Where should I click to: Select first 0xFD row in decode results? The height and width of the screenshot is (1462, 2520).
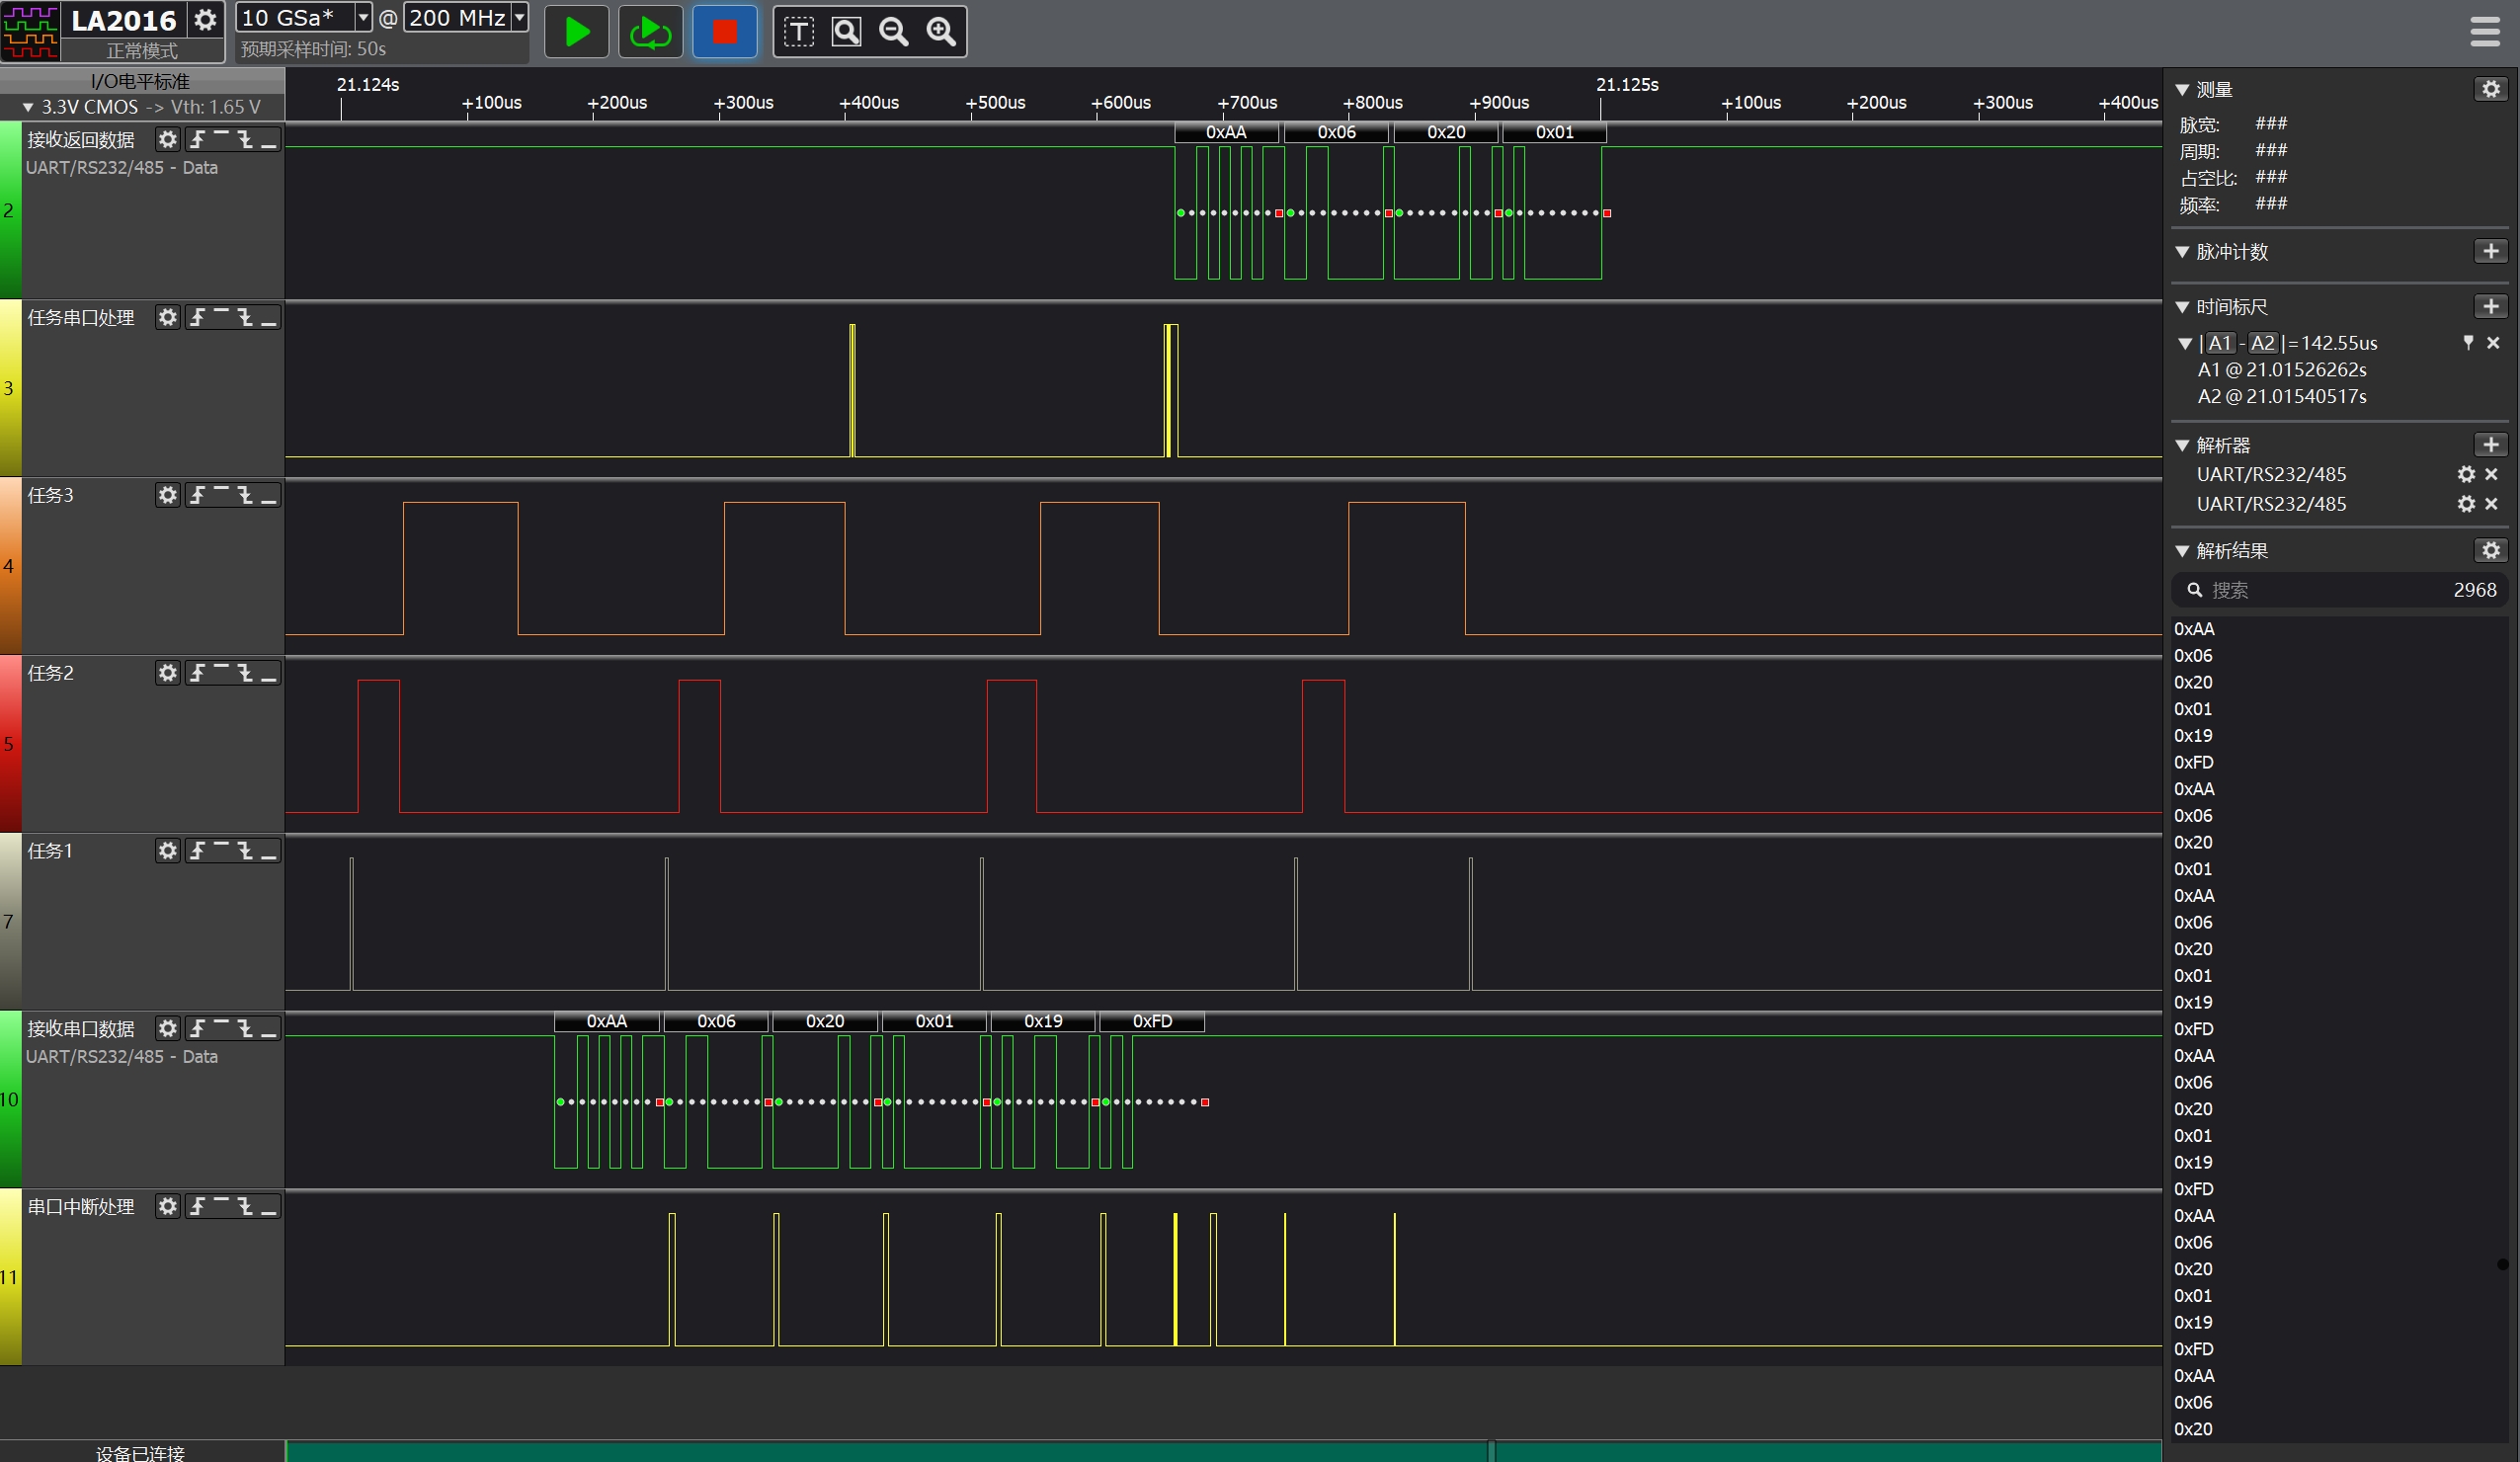coord(2194,762)
